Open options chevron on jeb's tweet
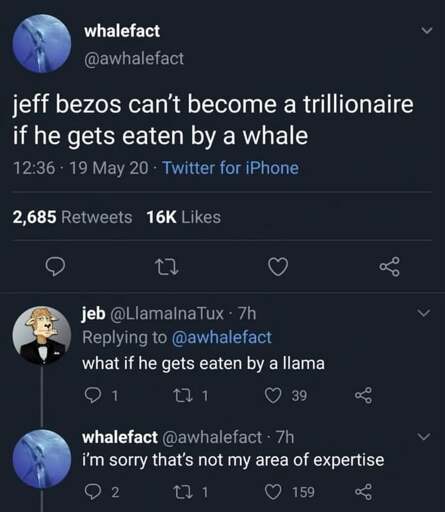 (x=424, y=313)
